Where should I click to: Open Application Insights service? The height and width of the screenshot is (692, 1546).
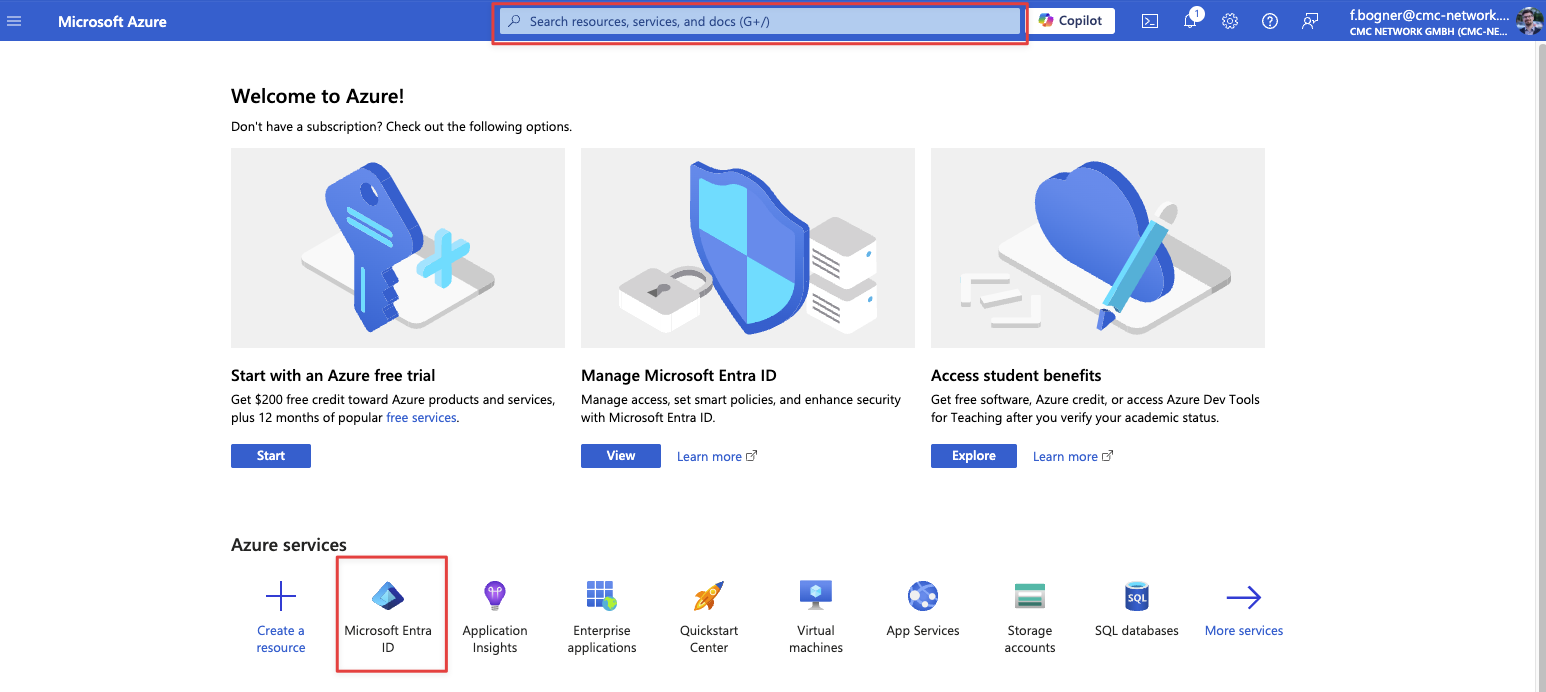point(494,616)
